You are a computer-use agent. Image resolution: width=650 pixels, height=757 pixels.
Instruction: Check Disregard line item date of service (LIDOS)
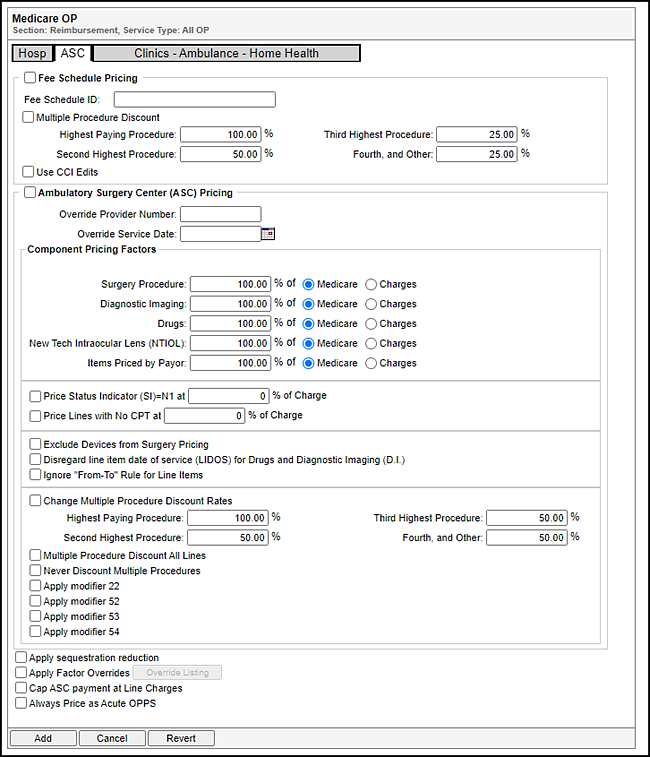point(35,459)
